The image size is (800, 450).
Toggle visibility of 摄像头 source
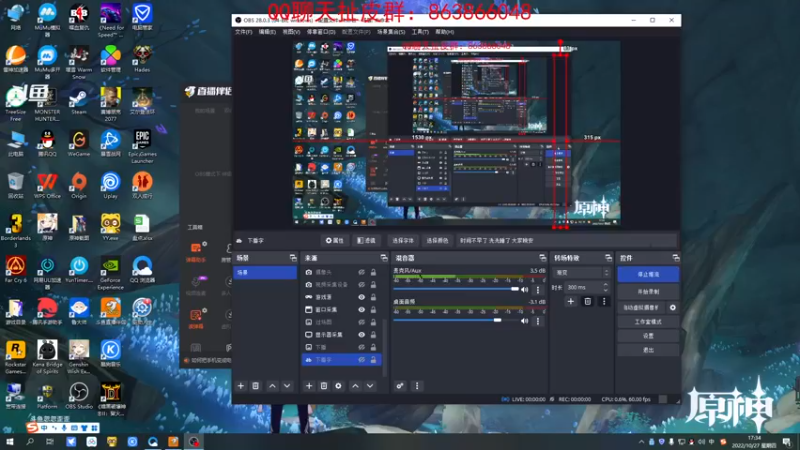pos(361,272)
